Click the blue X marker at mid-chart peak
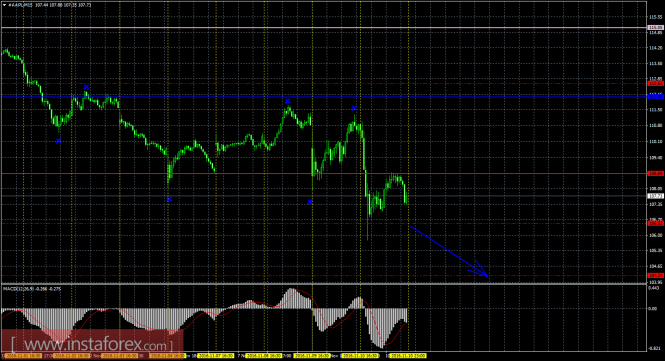Image resolution: width=665 pixels, height=361 pixels. tap(288, 101)
